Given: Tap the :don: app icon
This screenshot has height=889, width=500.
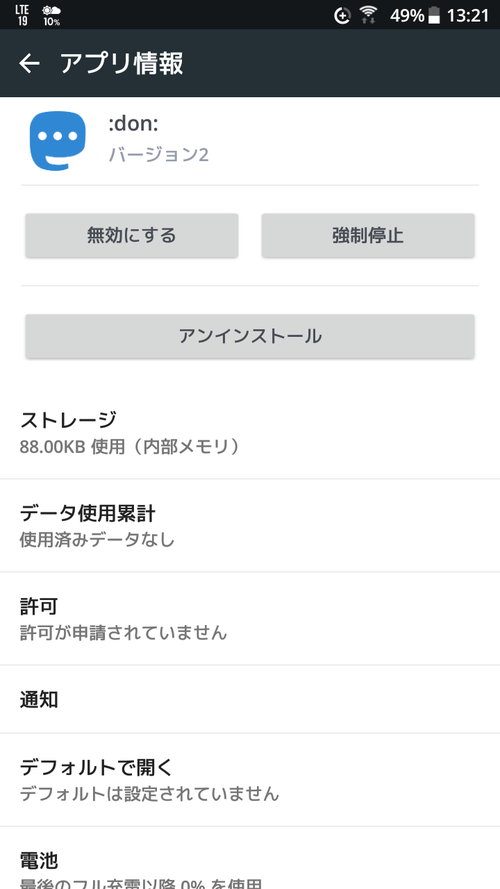Looking at the screenshot, I should 57,141.
